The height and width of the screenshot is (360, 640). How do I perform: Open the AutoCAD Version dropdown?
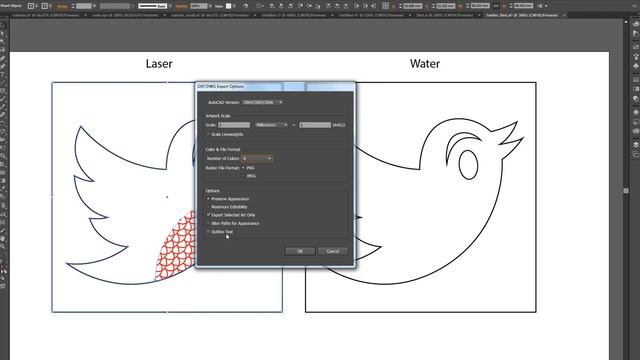coord(262,102)
